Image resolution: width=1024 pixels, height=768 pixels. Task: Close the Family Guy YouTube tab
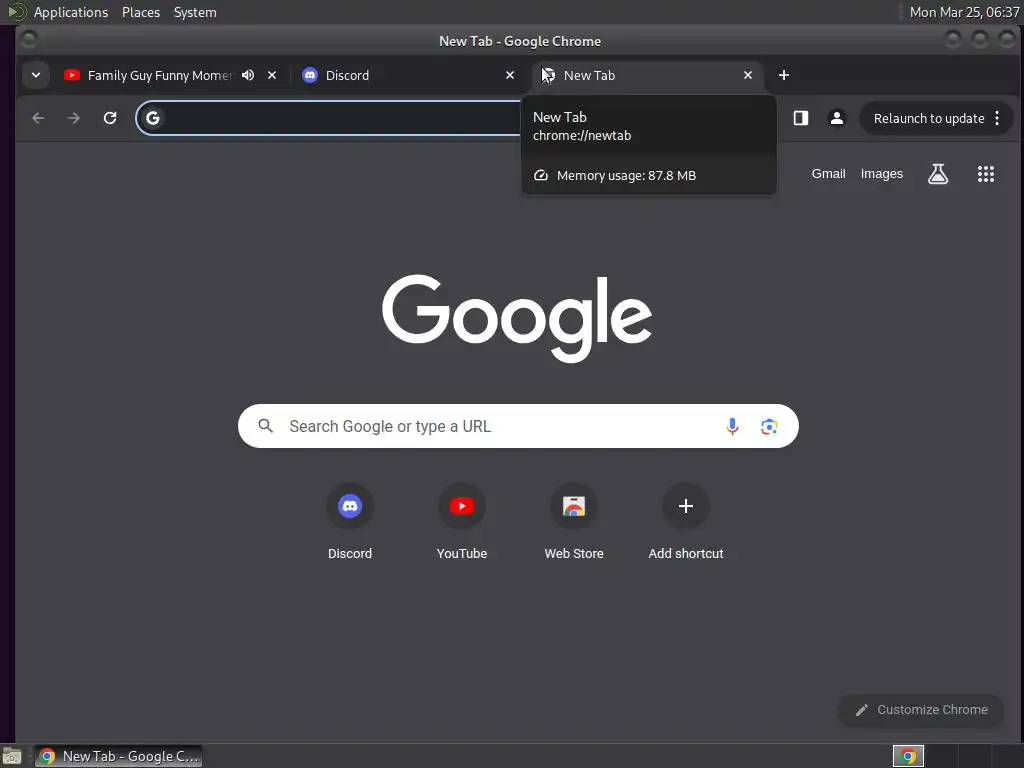coord(272,75)
